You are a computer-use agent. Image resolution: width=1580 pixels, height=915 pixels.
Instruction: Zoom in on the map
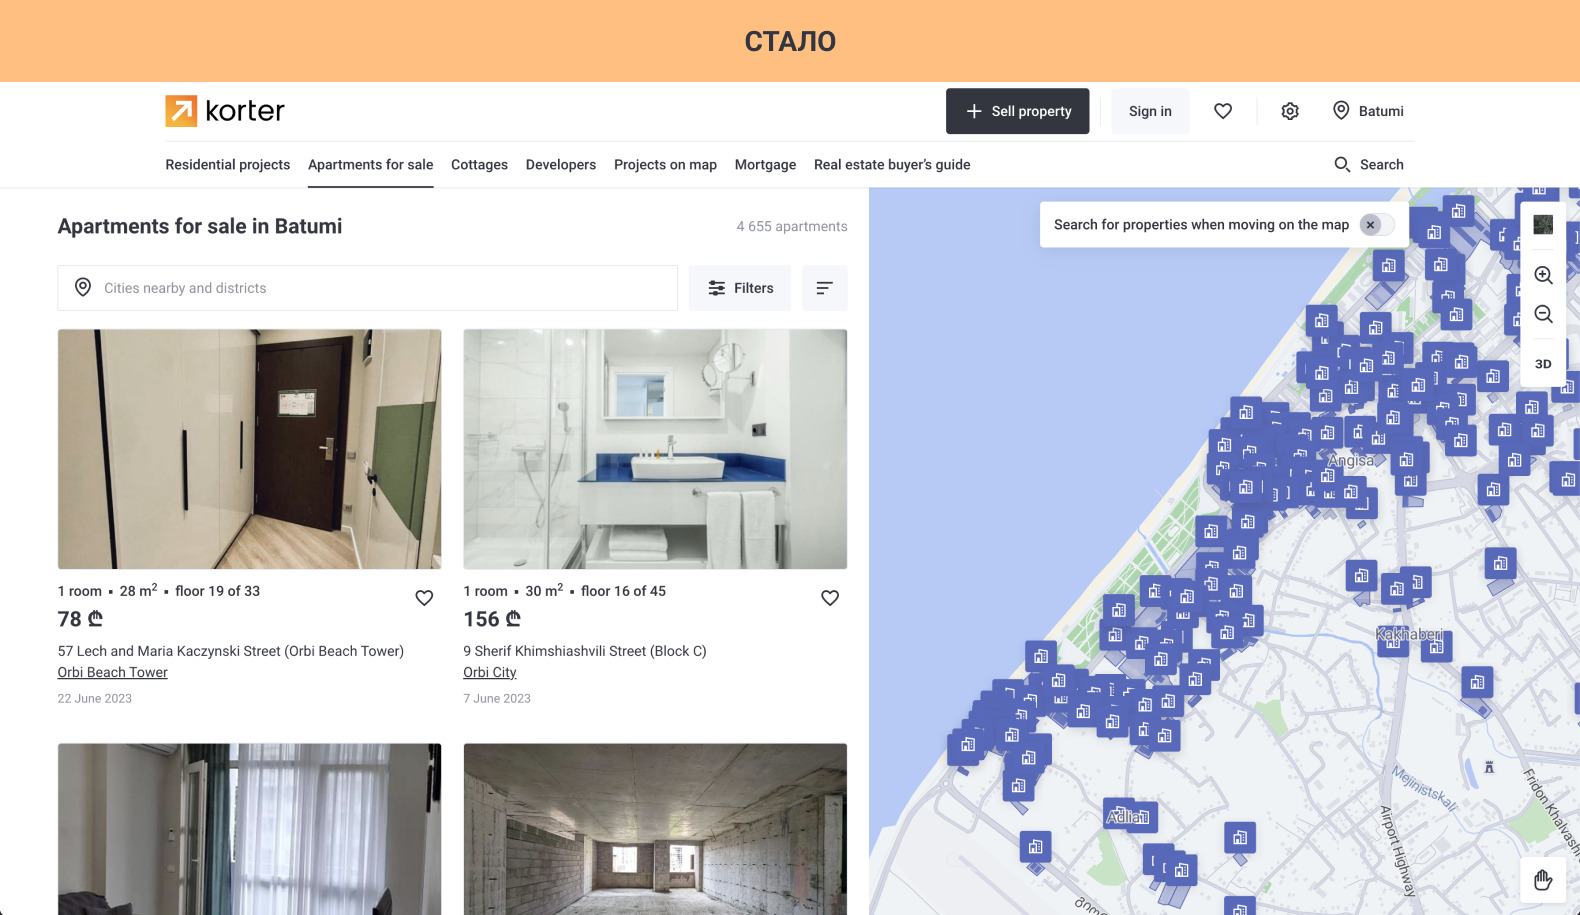click(1543, 275)
